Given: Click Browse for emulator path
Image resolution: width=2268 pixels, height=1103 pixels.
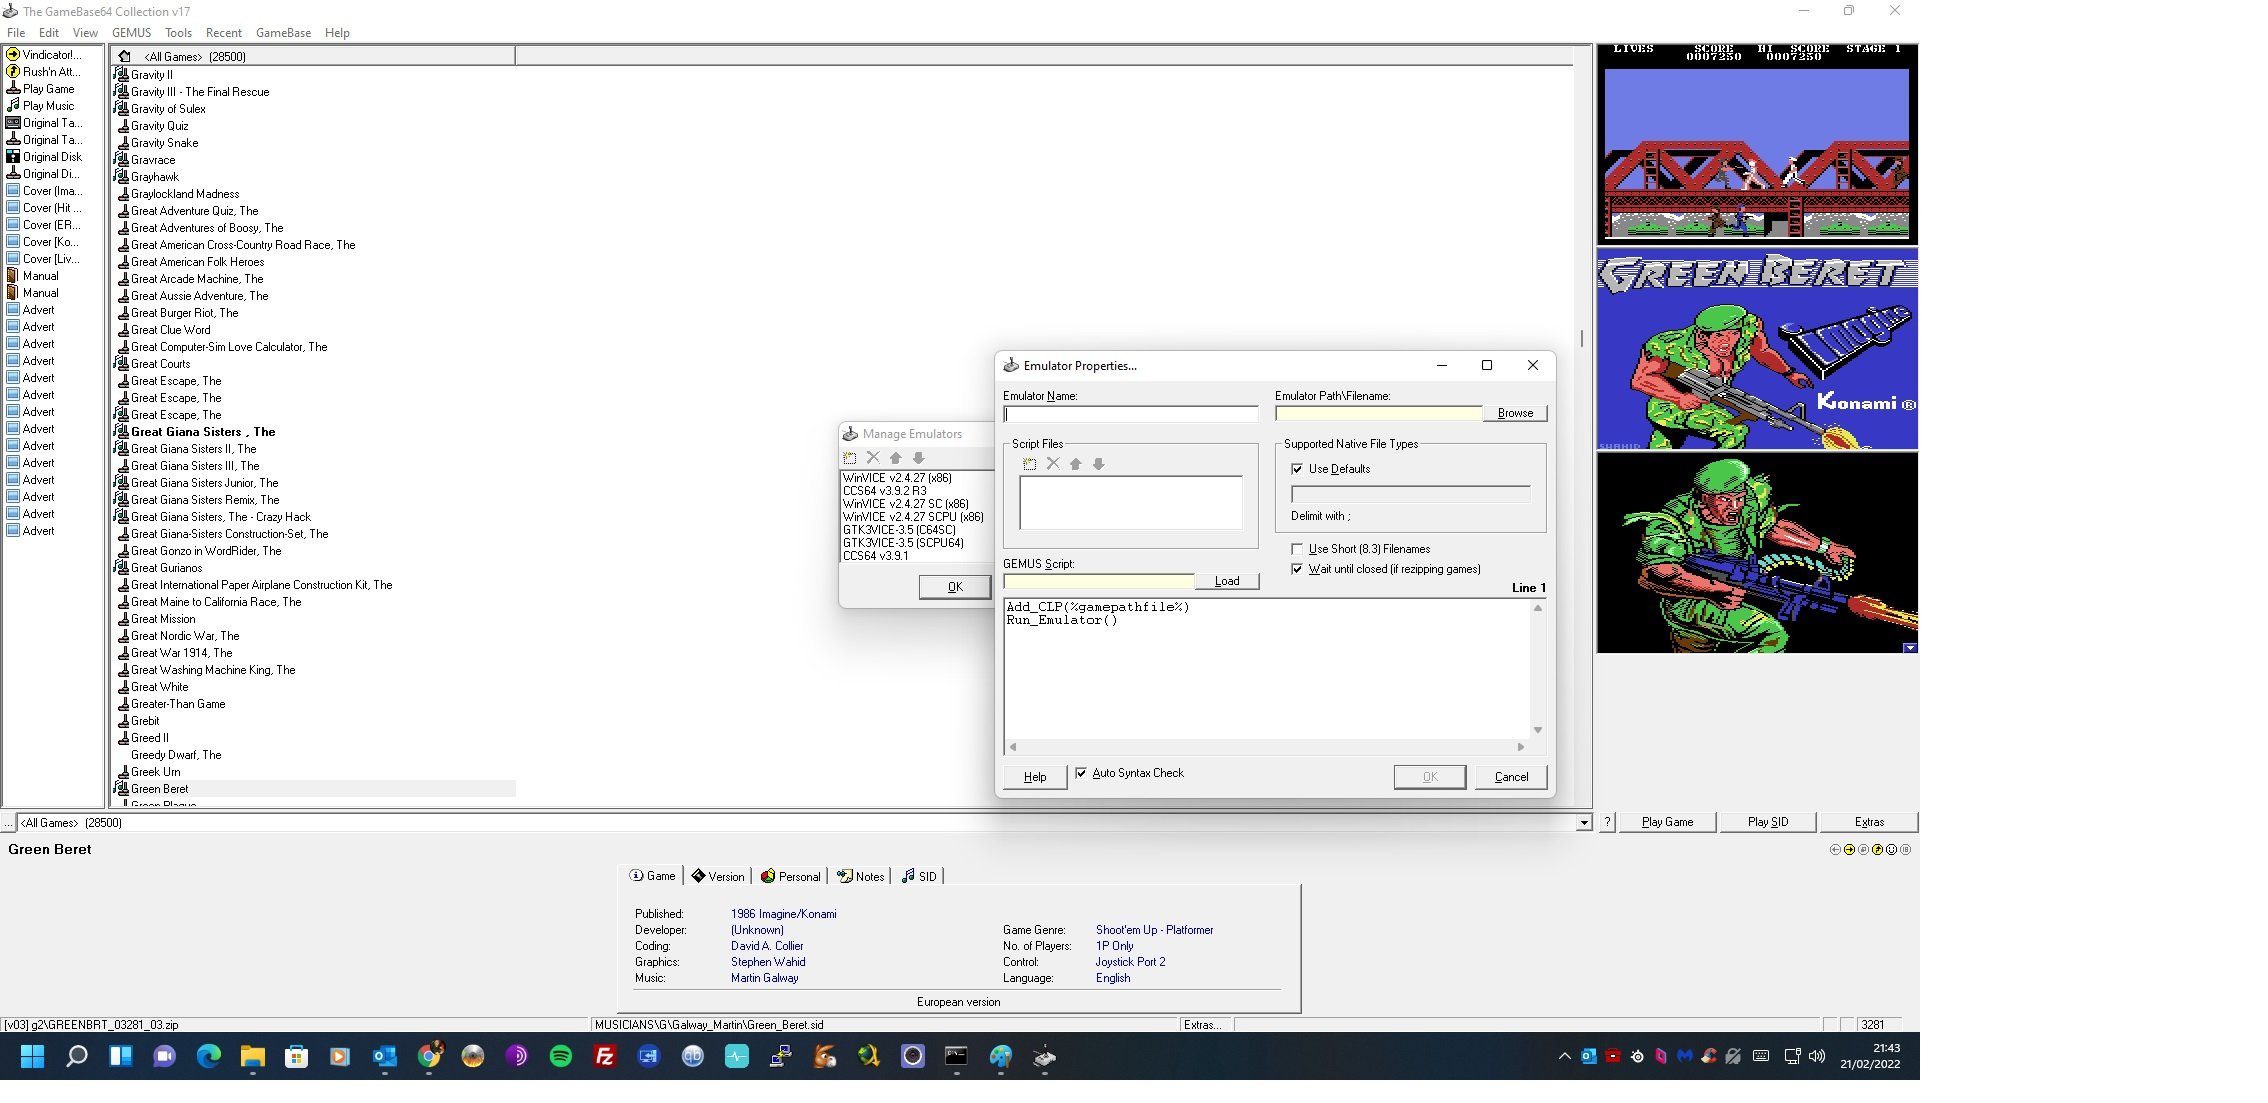Looking at the screenshot, I should [1515, 413].
